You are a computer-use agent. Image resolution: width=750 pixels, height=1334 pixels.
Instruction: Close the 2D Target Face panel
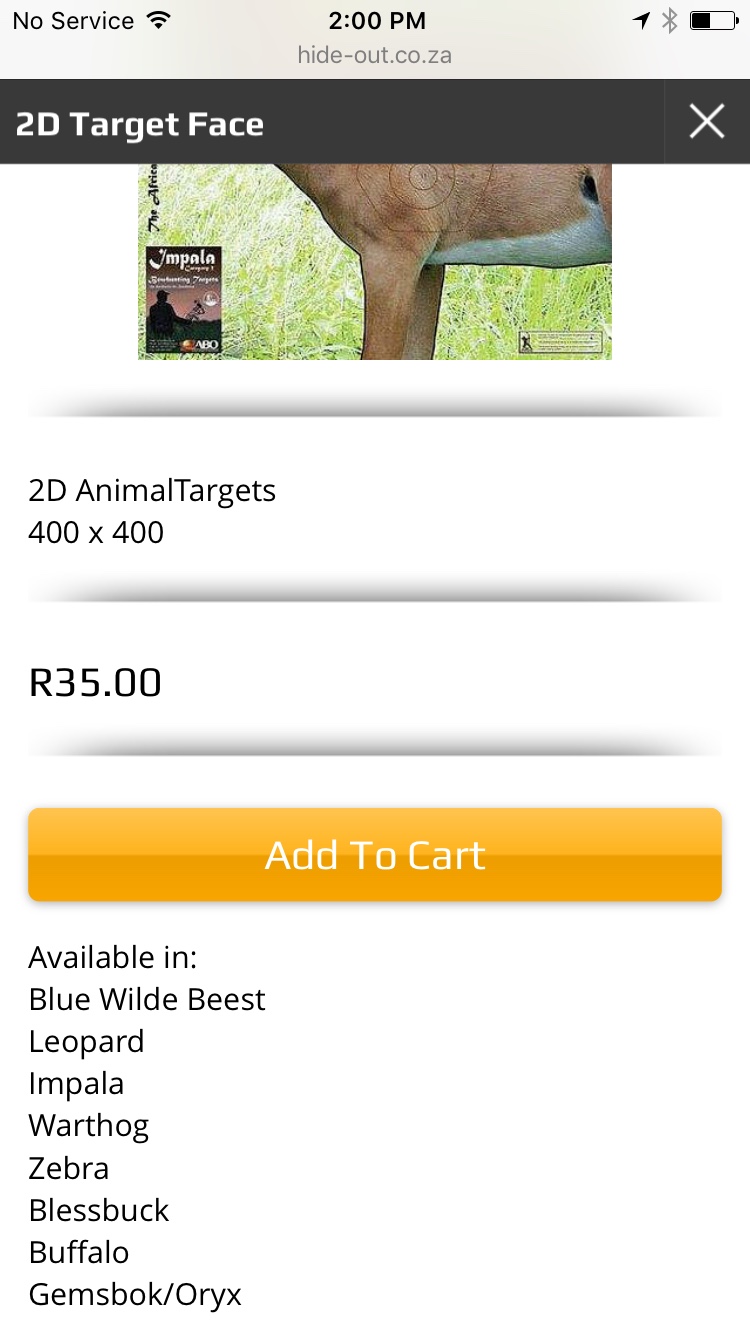click(706, 122)
